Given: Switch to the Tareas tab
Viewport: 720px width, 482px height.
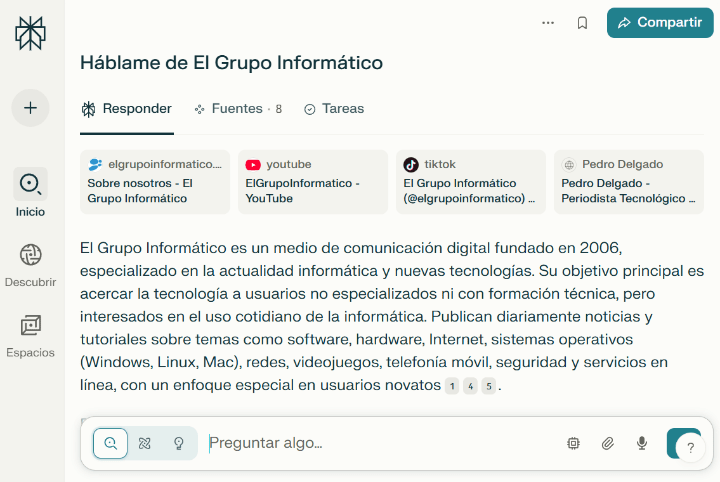Looking at the screenshot, I should coord(334,109).
